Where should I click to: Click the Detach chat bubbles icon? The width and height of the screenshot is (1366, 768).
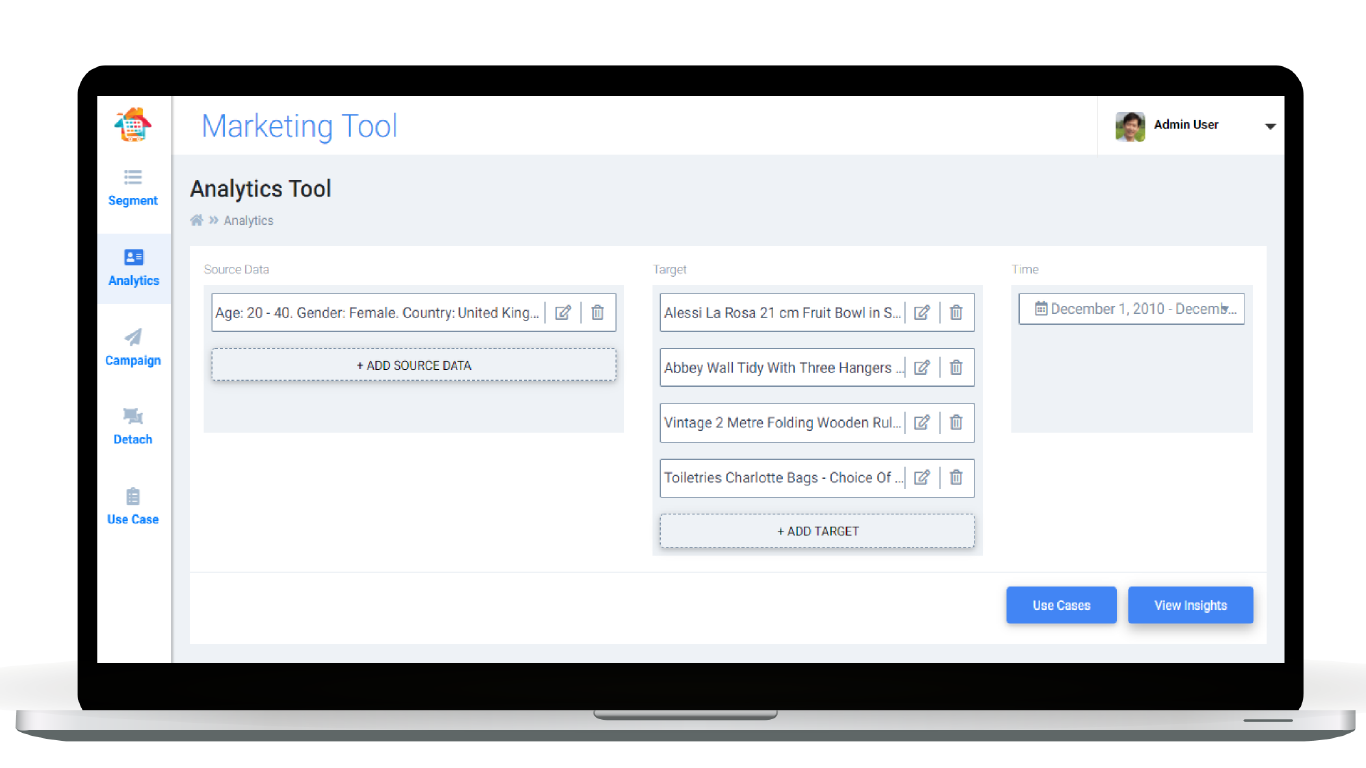click(133, 416)
